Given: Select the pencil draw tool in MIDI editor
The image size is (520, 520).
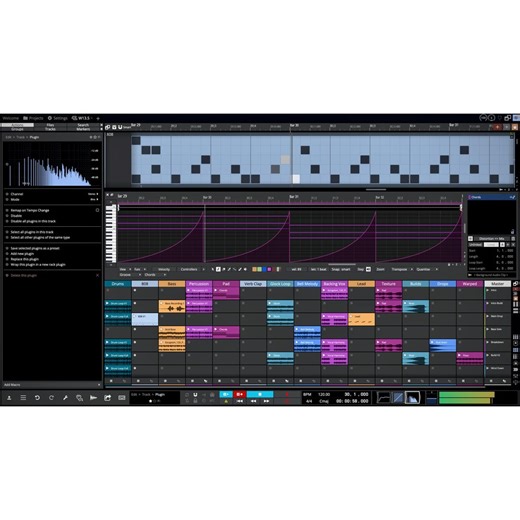Looking at the screenshot, I should click(x=218, y=269).
